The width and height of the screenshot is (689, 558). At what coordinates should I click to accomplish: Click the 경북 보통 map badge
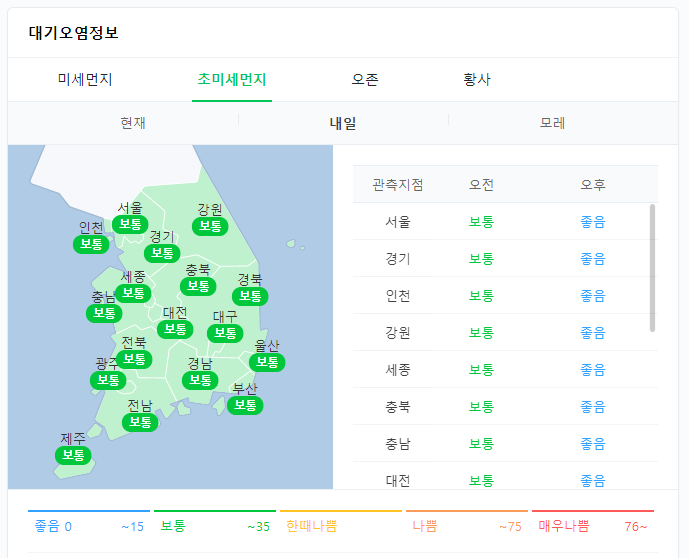click(x=250, y=296)
